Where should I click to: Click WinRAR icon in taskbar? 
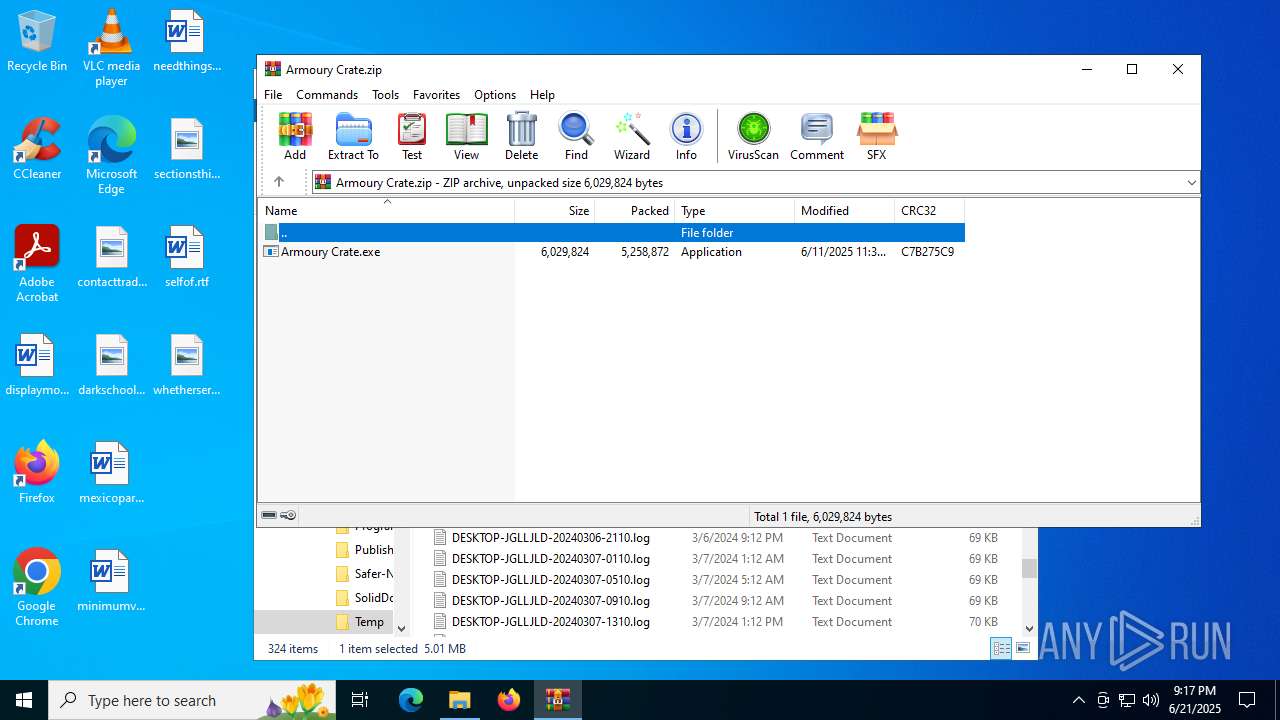(x=557, y=700)
